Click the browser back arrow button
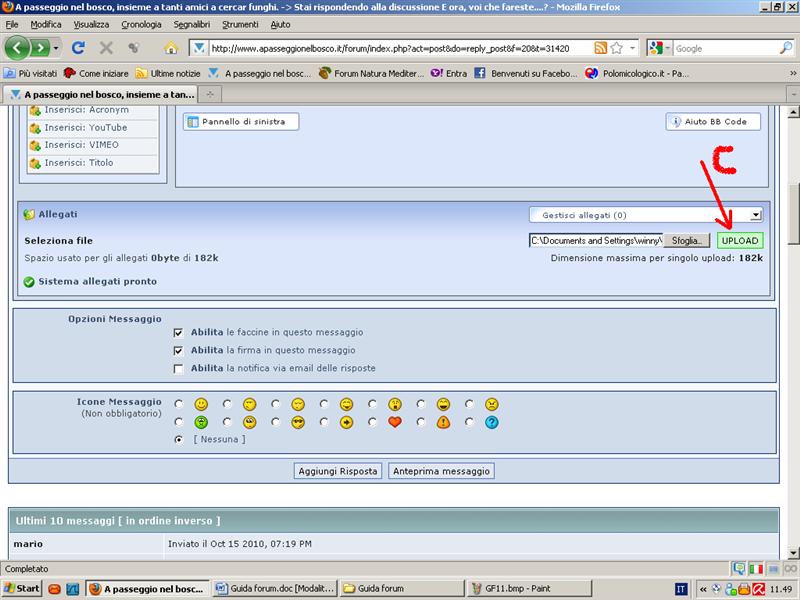The height and width of the screenshot is (600, 800). pos(17,48)
